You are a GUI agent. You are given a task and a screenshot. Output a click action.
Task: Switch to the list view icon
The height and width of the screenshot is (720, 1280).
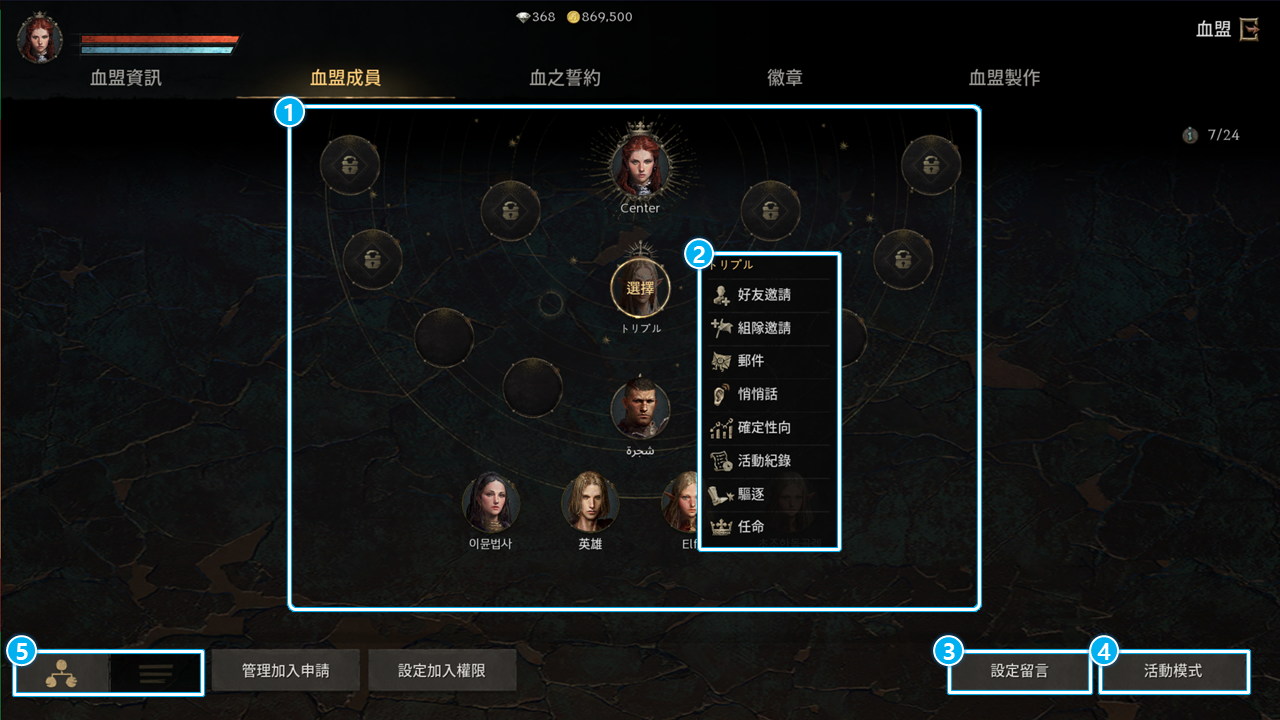point(155,672)
